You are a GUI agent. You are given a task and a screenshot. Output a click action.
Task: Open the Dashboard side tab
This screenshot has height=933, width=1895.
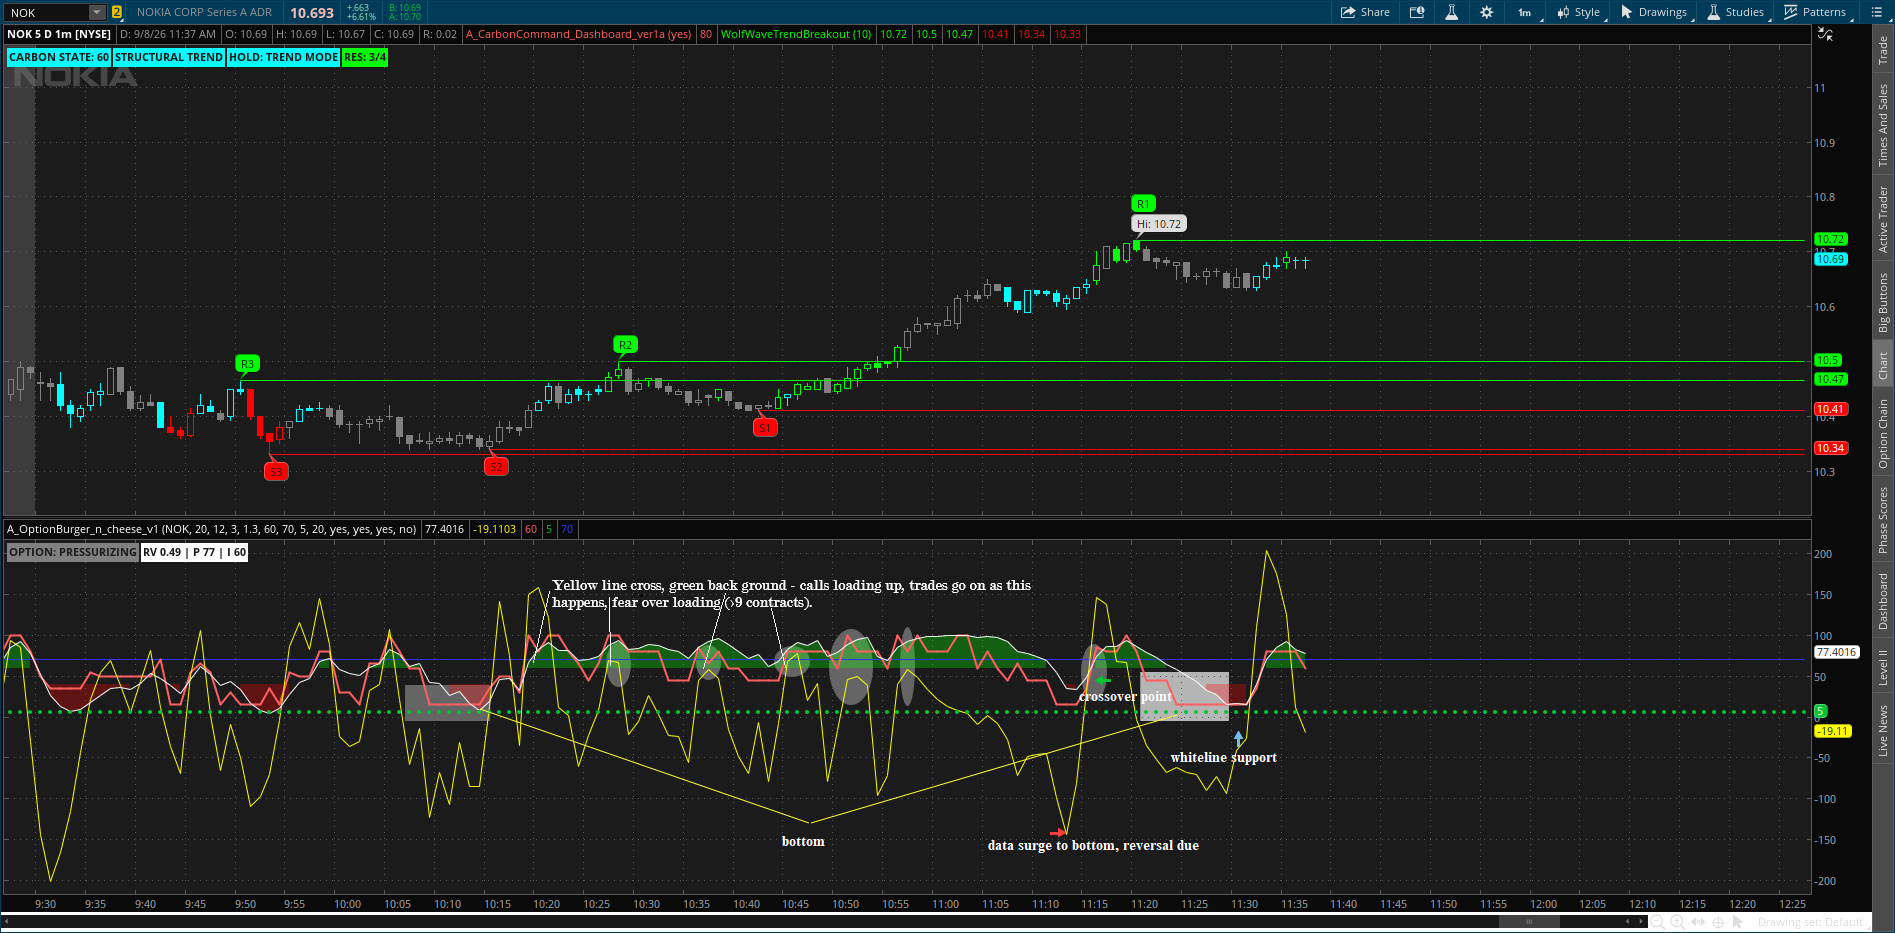tap(1883, 601)
